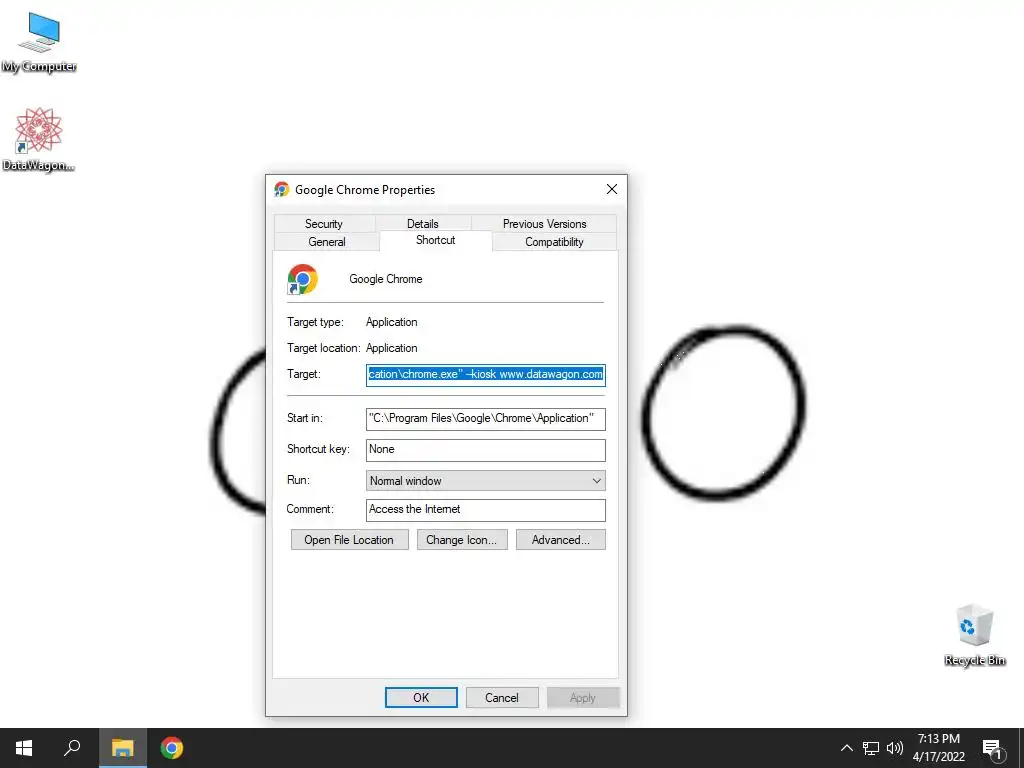Click the Open File Location button

(x=349, y=539)
